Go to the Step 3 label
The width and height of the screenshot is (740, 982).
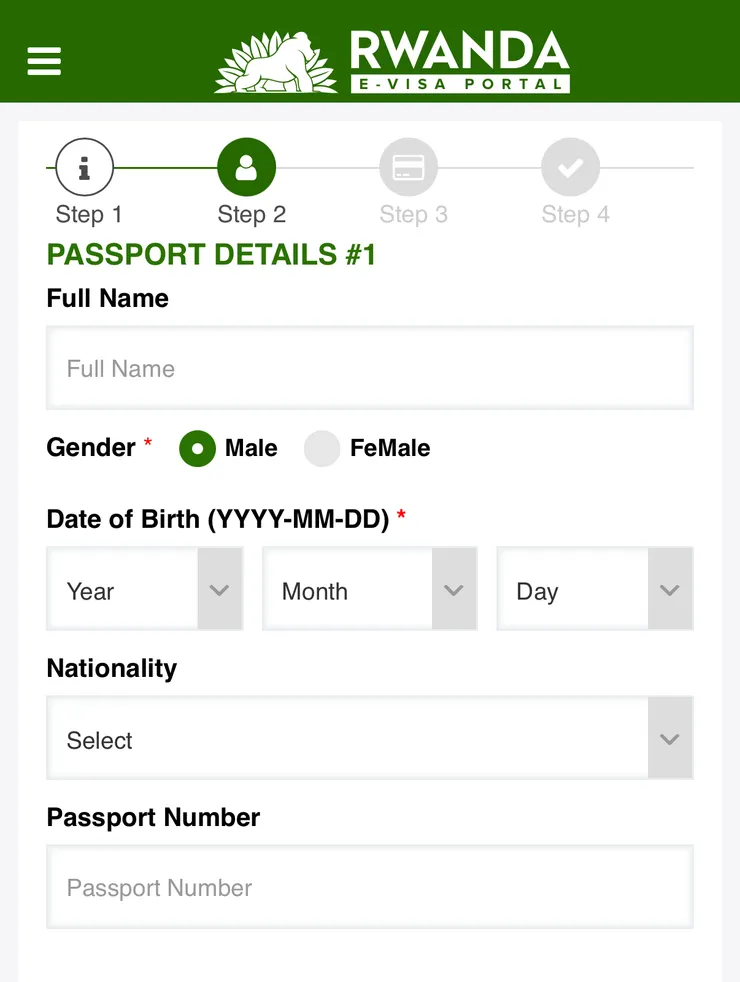(x=413, y=214)
